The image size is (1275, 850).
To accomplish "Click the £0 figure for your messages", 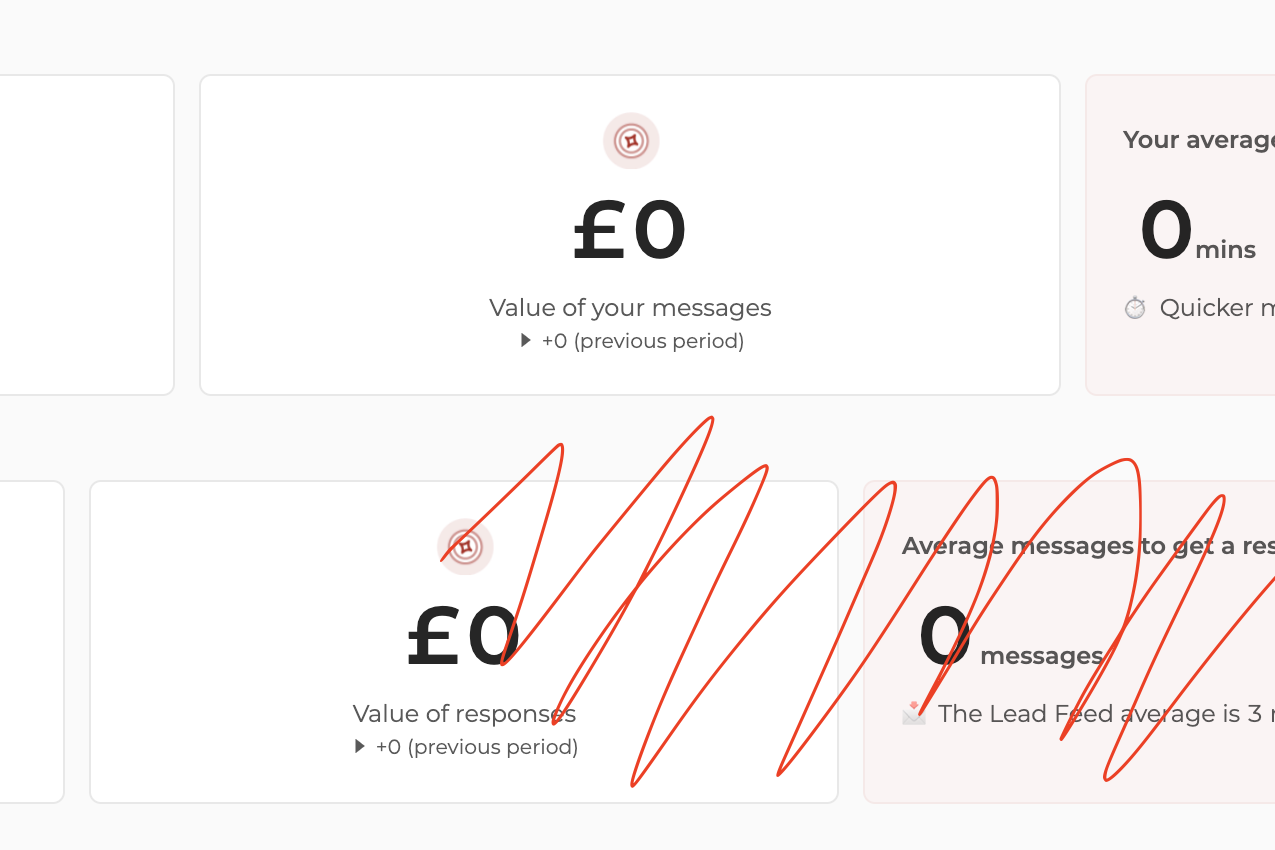I will 630,231.
